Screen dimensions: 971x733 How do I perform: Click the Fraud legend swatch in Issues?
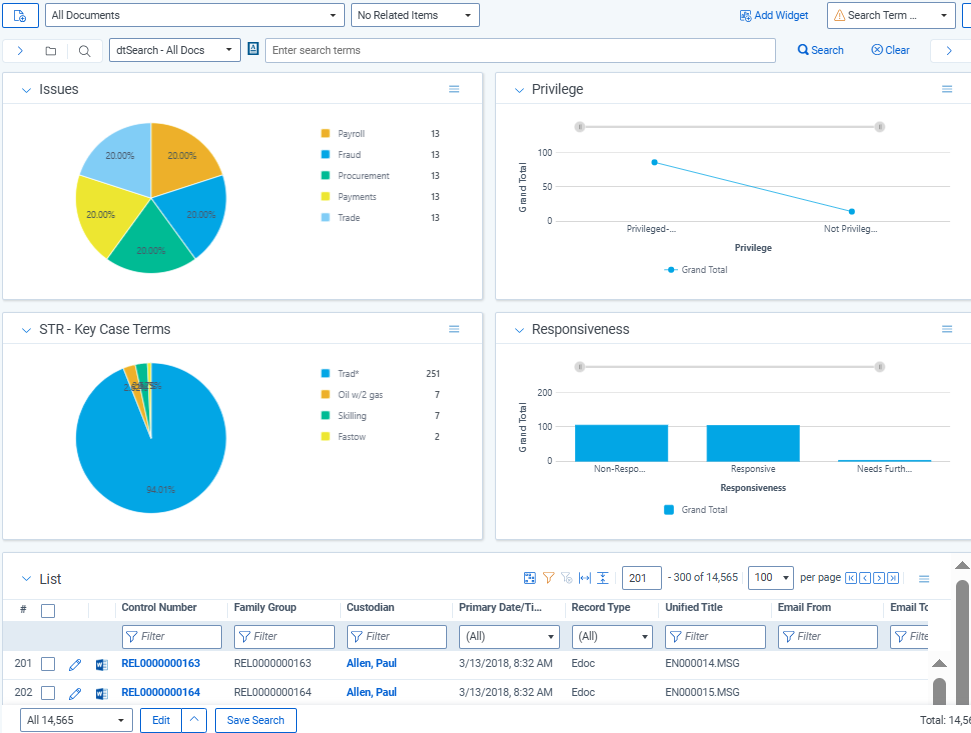pos(325,154)
